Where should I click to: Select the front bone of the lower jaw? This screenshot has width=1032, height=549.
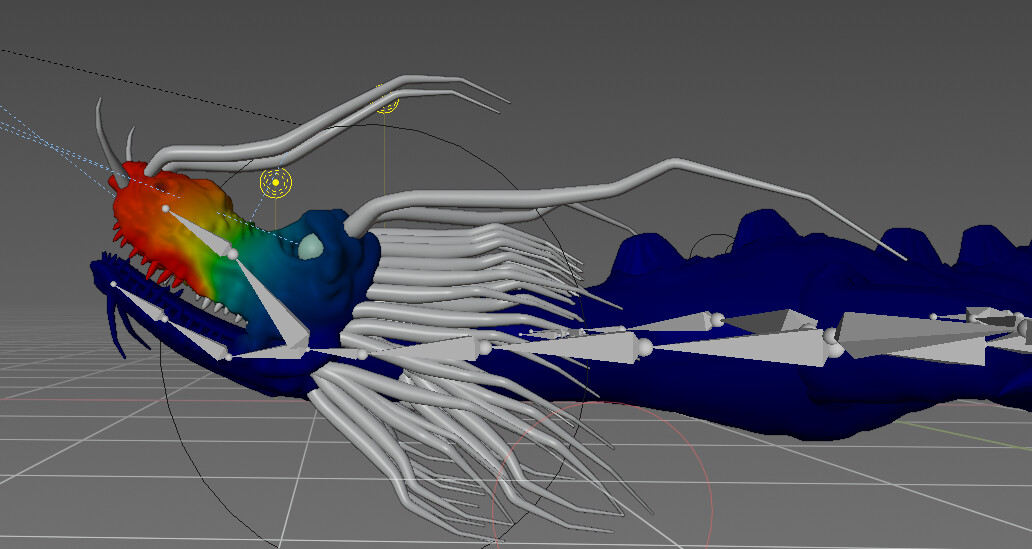(140, 303)
